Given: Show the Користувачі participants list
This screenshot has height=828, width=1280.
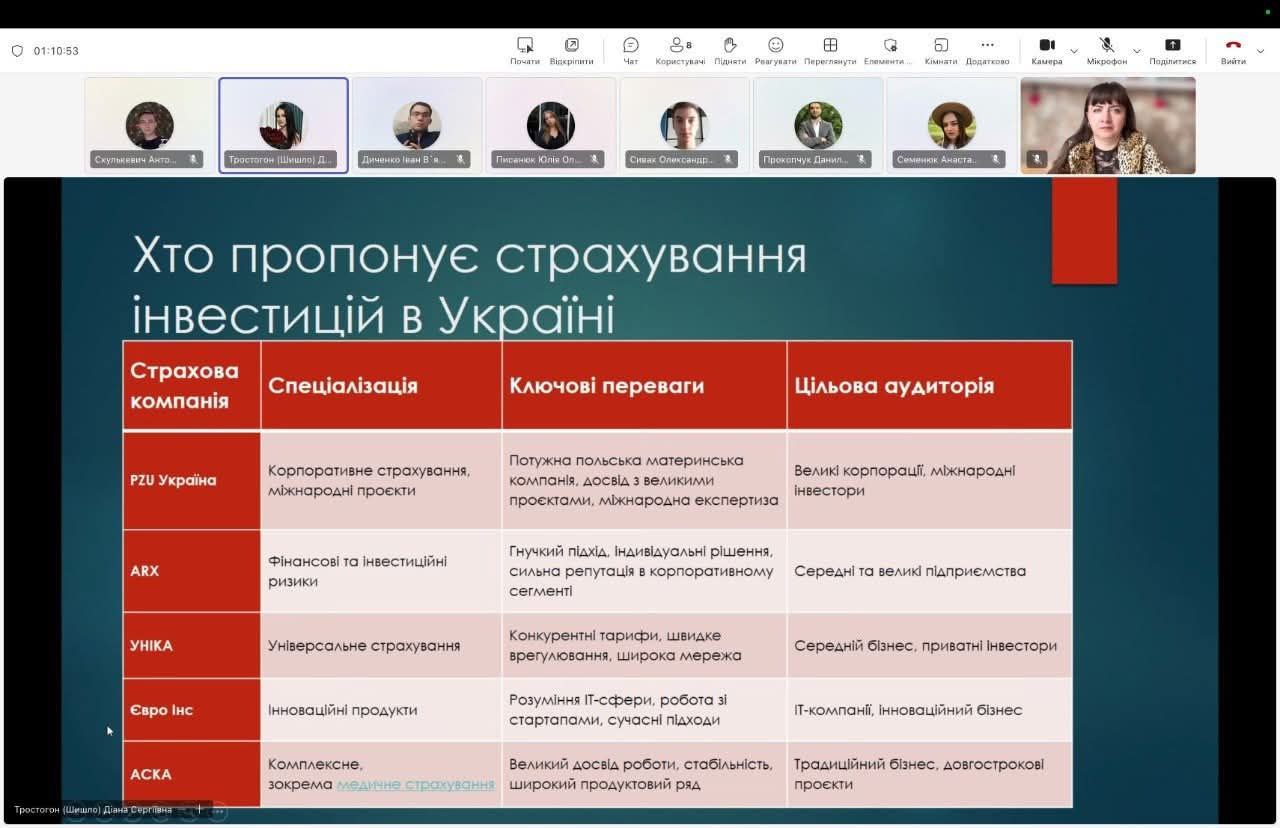Looking at the screenshot, I should tap(680, 50).
